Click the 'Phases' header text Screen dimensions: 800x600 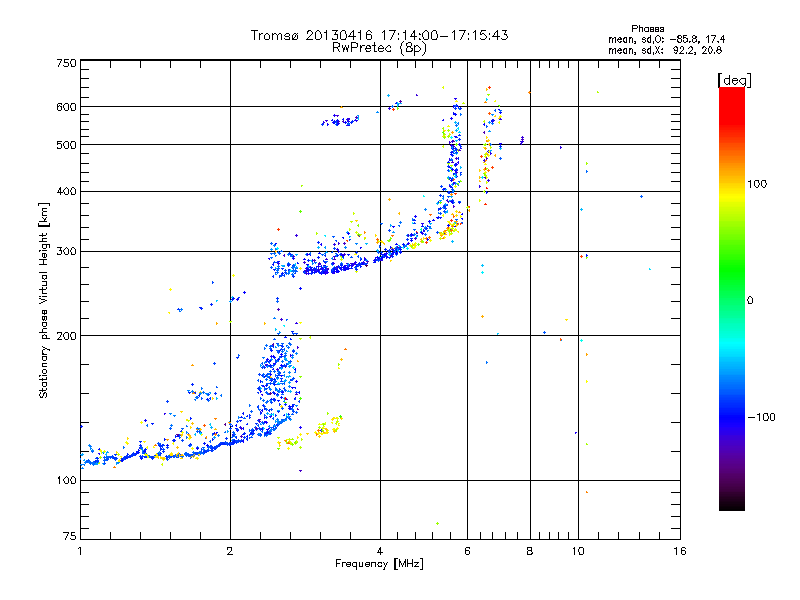coord(647,29)
